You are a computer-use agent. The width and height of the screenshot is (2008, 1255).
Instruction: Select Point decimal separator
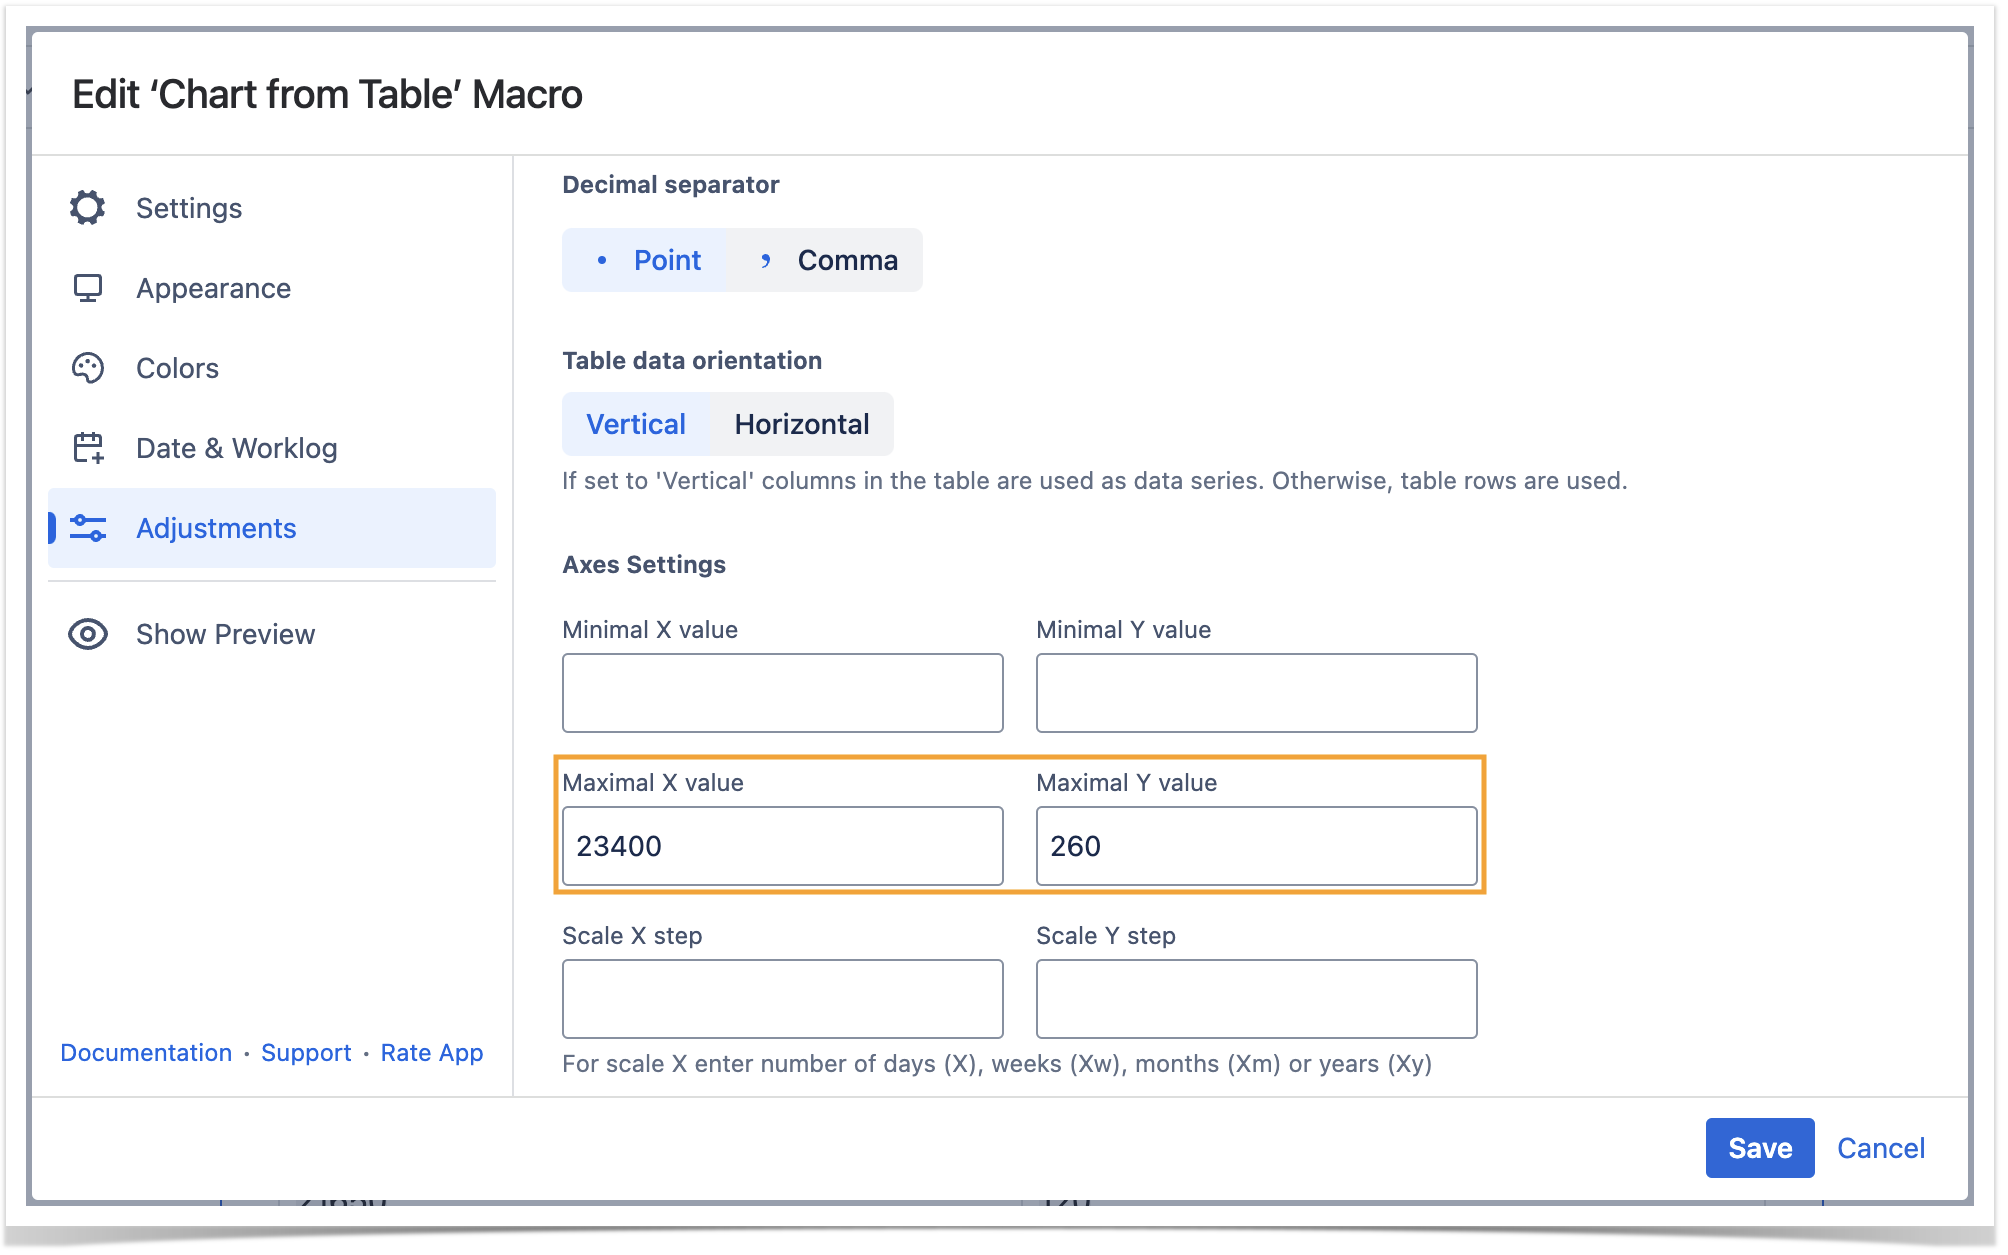(646, 260)
